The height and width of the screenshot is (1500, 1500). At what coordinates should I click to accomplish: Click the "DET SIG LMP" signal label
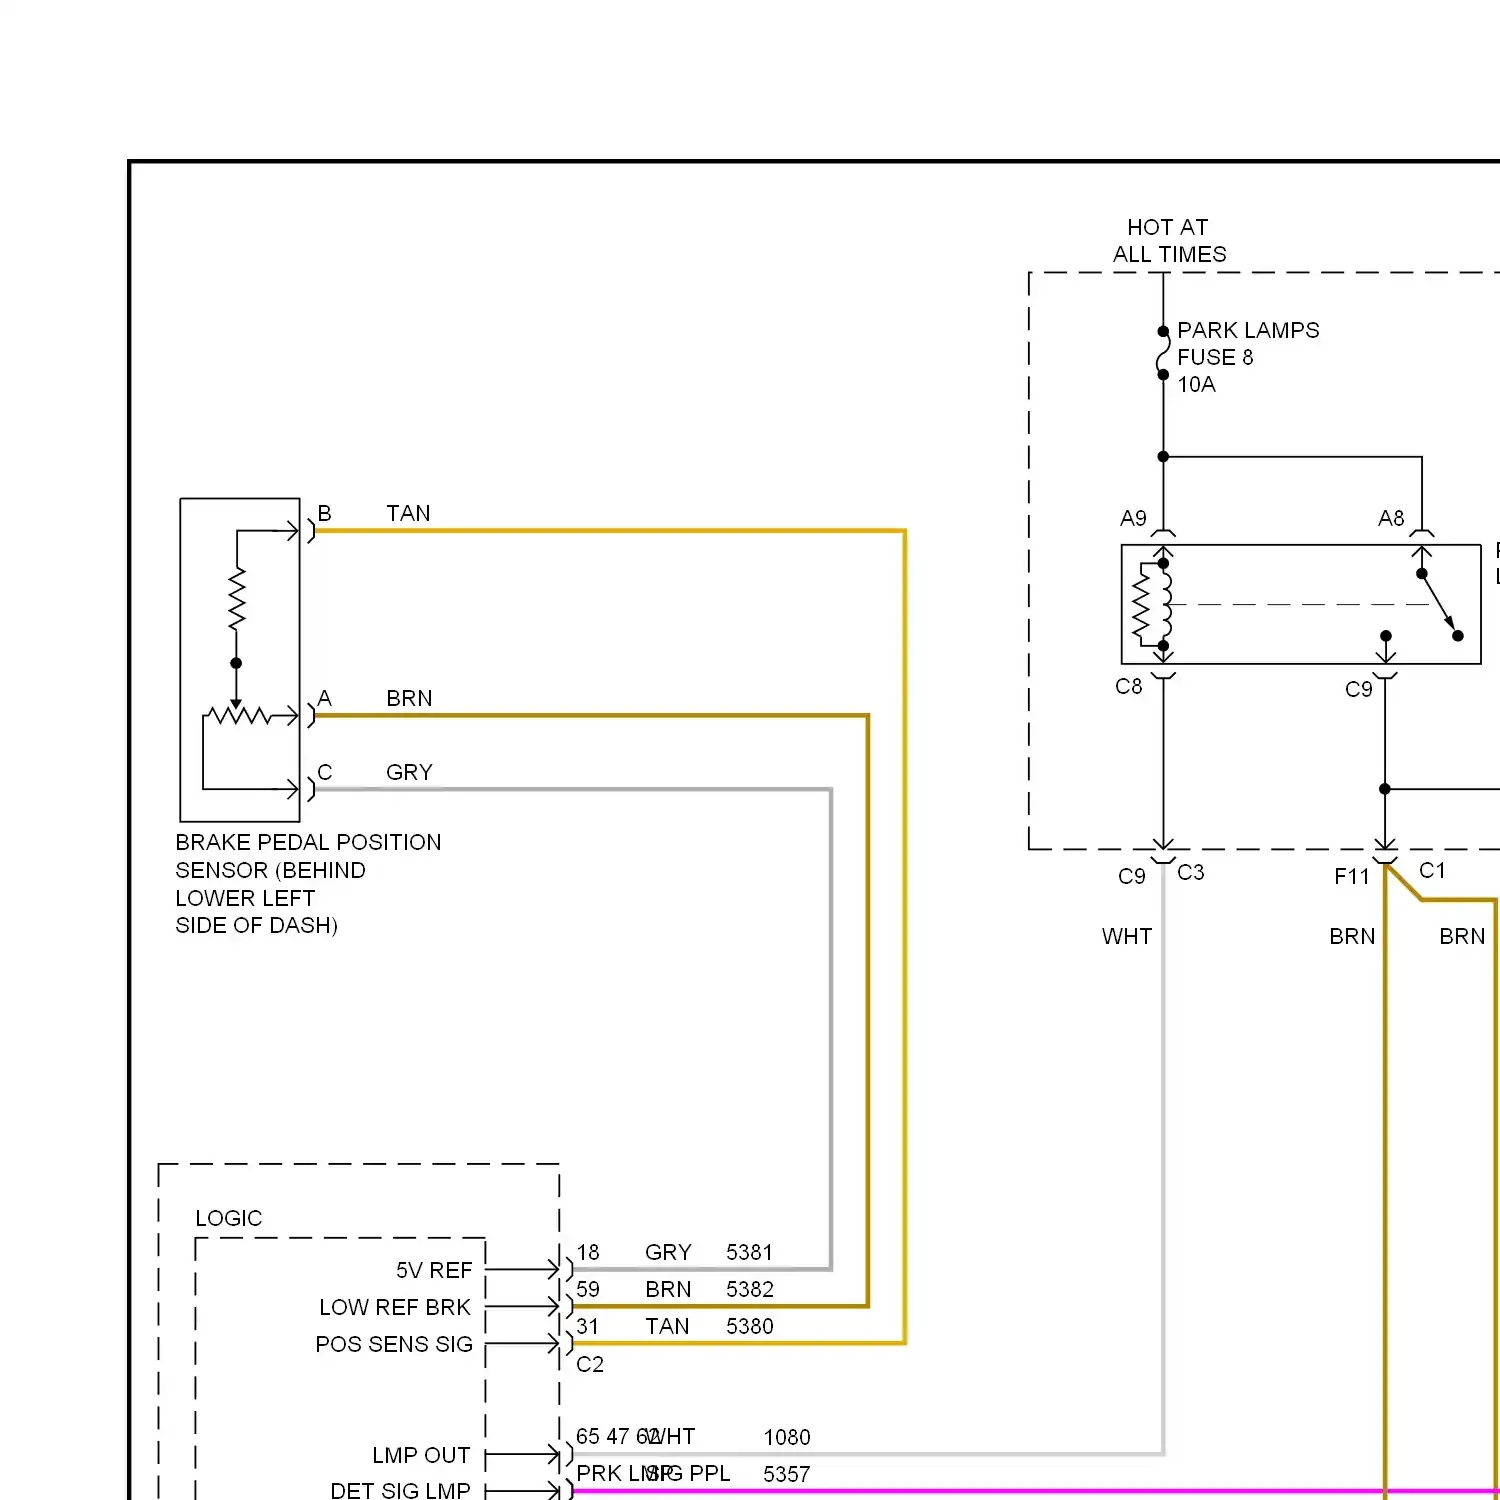400,1490
